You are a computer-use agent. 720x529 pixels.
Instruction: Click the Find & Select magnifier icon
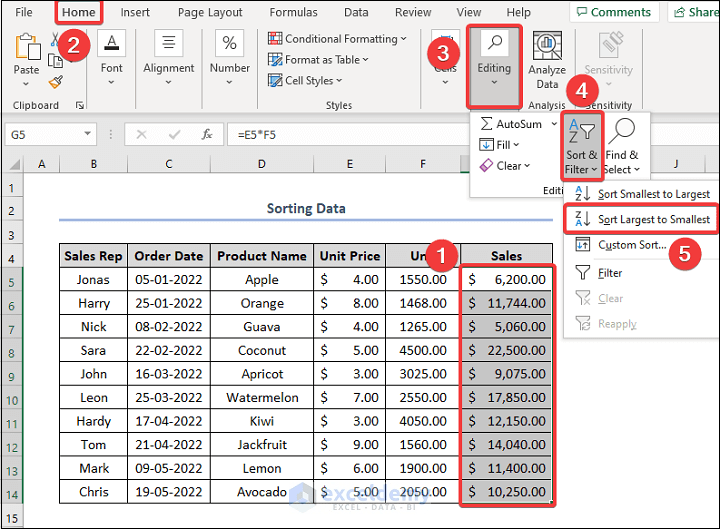622,131
